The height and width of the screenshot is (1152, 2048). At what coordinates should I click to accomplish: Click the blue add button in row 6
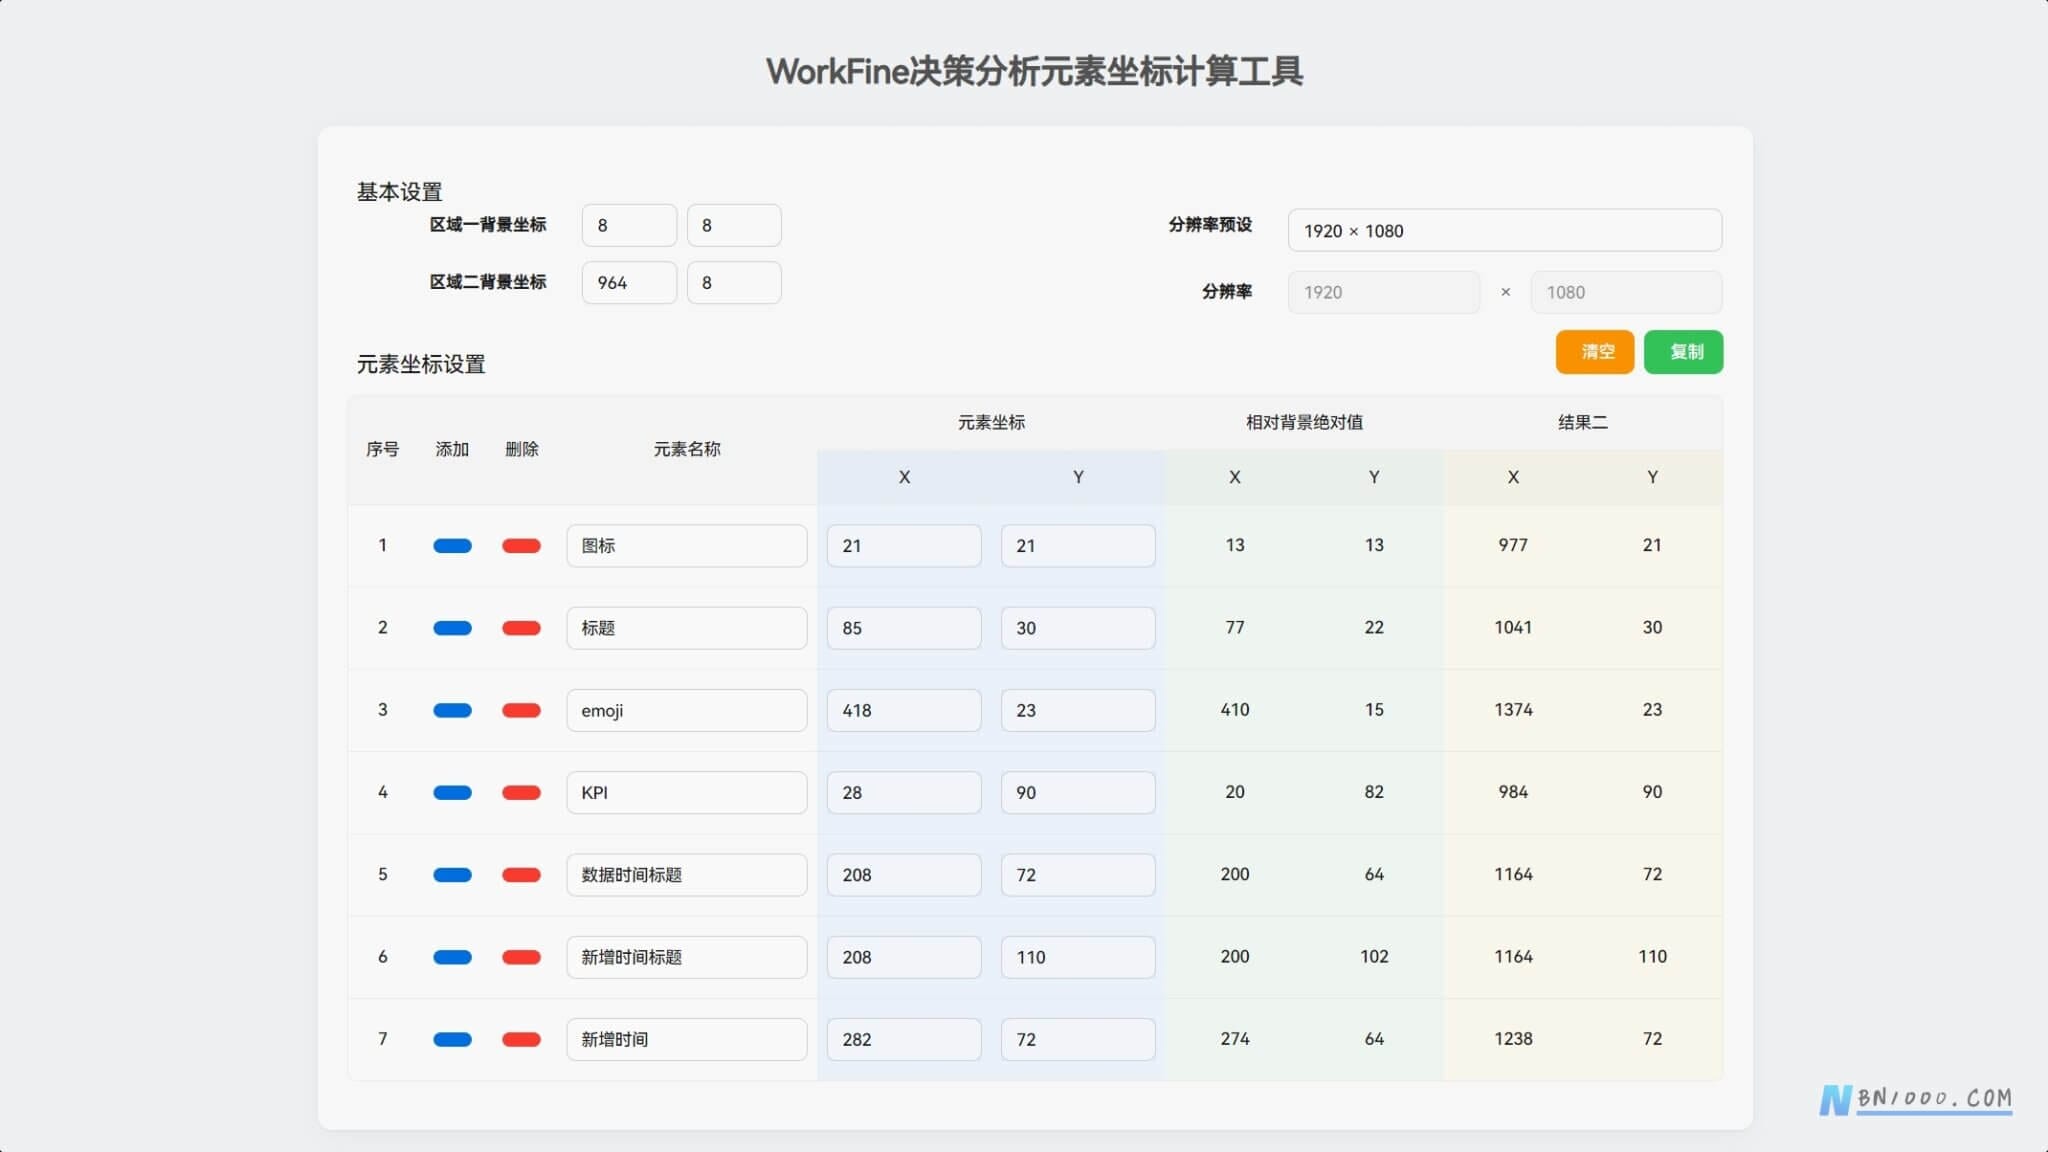(452, 957)
